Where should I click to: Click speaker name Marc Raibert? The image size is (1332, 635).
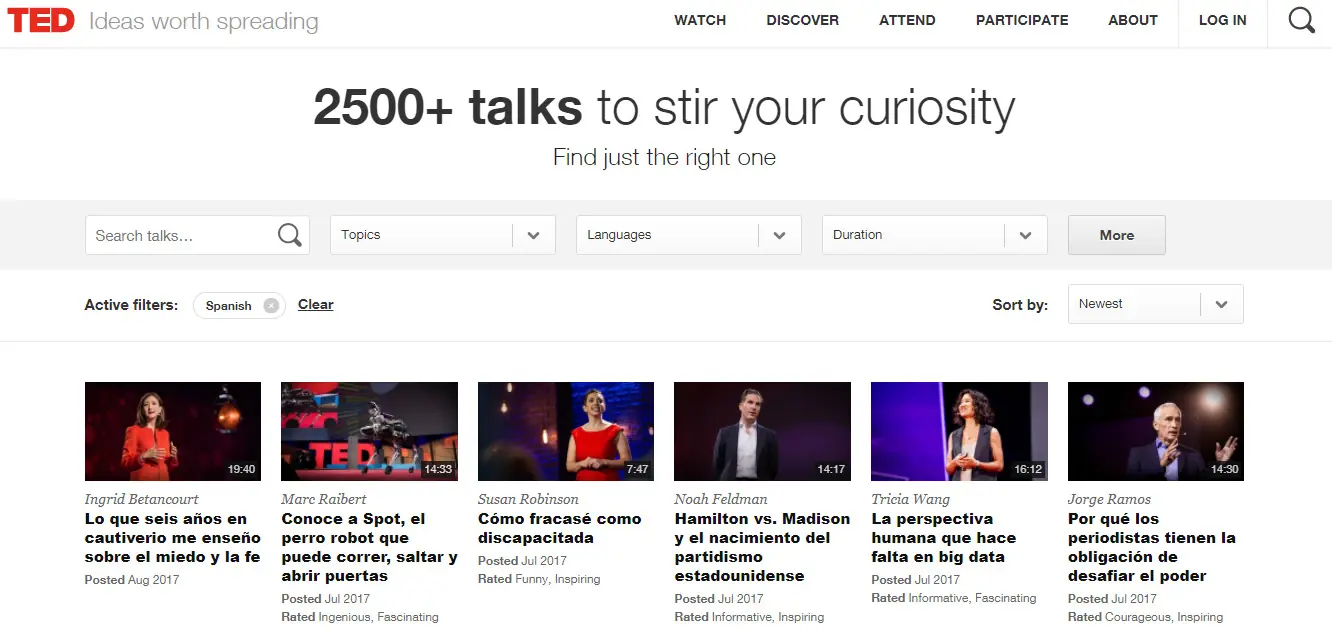pos(324,499)
